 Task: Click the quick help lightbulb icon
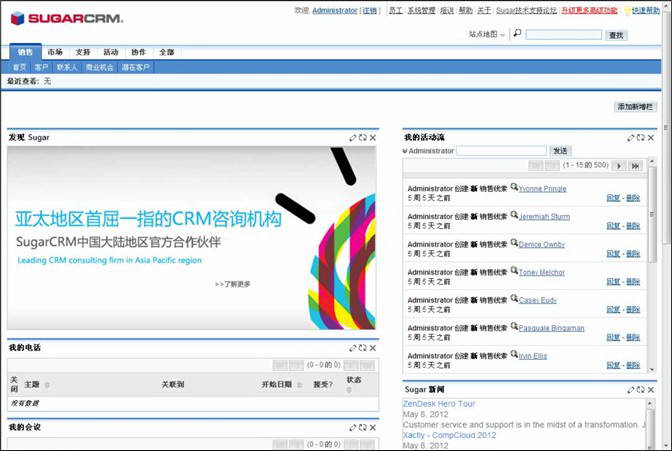coord(626,11)
